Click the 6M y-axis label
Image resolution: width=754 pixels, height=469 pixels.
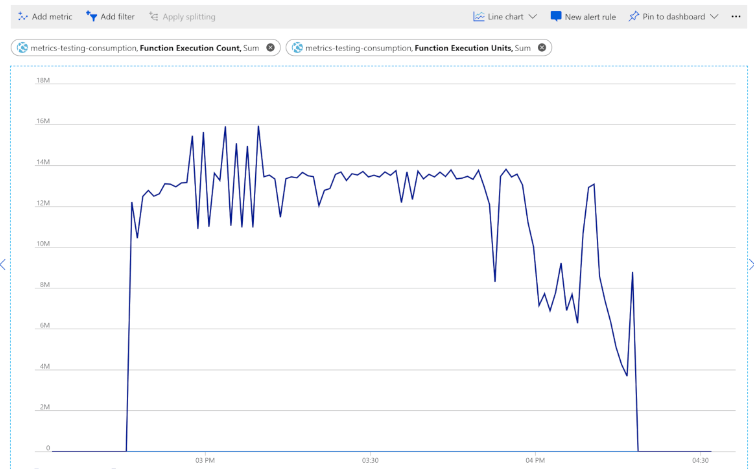tap(45, 325)
